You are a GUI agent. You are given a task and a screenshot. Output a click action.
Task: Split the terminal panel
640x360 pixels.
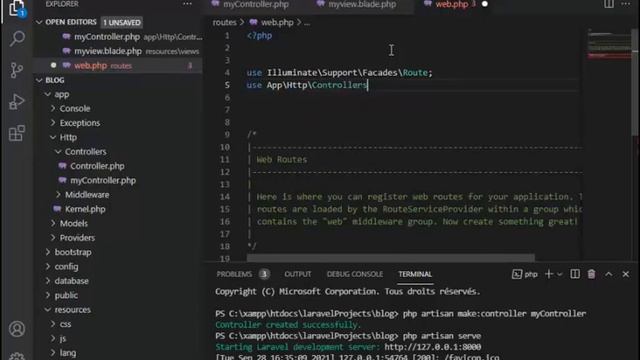point(575,274)
